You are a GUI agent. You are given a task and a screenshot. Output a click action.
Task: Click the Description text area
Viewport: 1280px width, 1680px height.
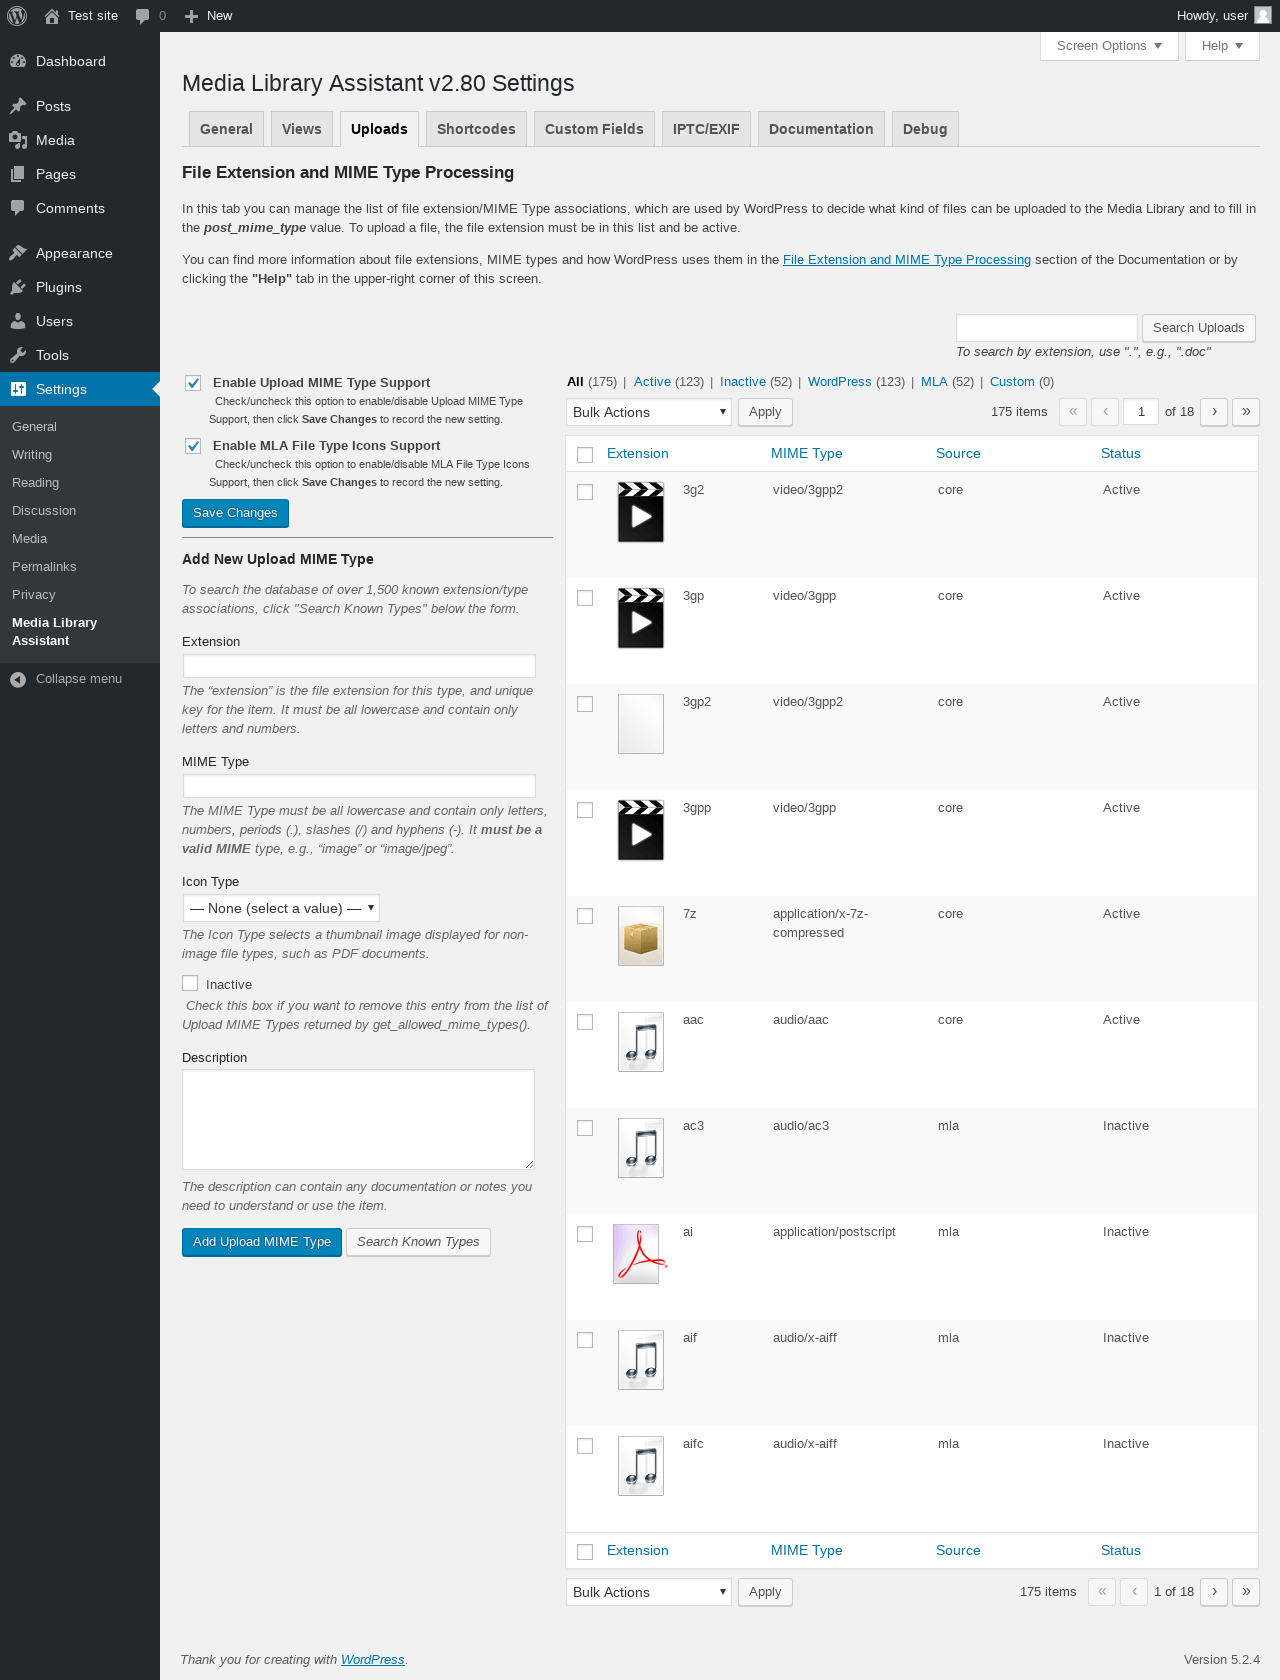coord(358,1120)
